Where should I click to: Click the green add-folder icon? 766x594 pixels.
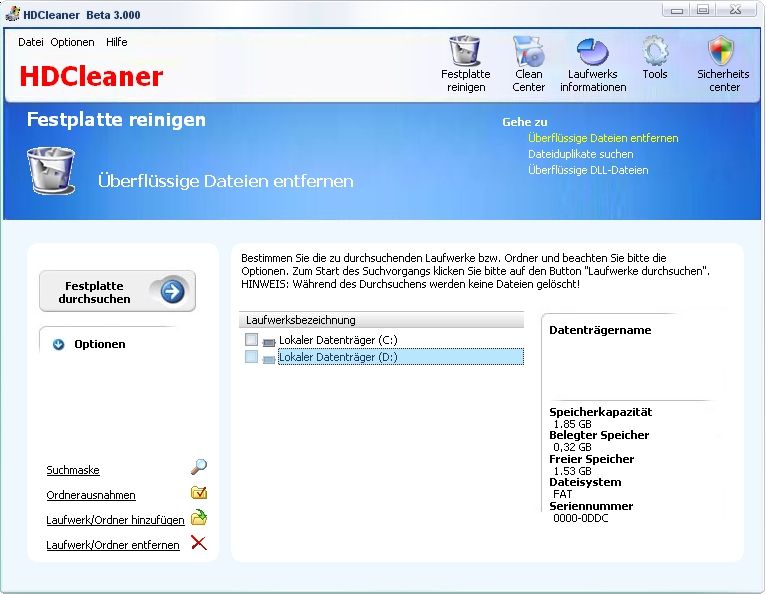pyautogui.click(x=199, y=518)
